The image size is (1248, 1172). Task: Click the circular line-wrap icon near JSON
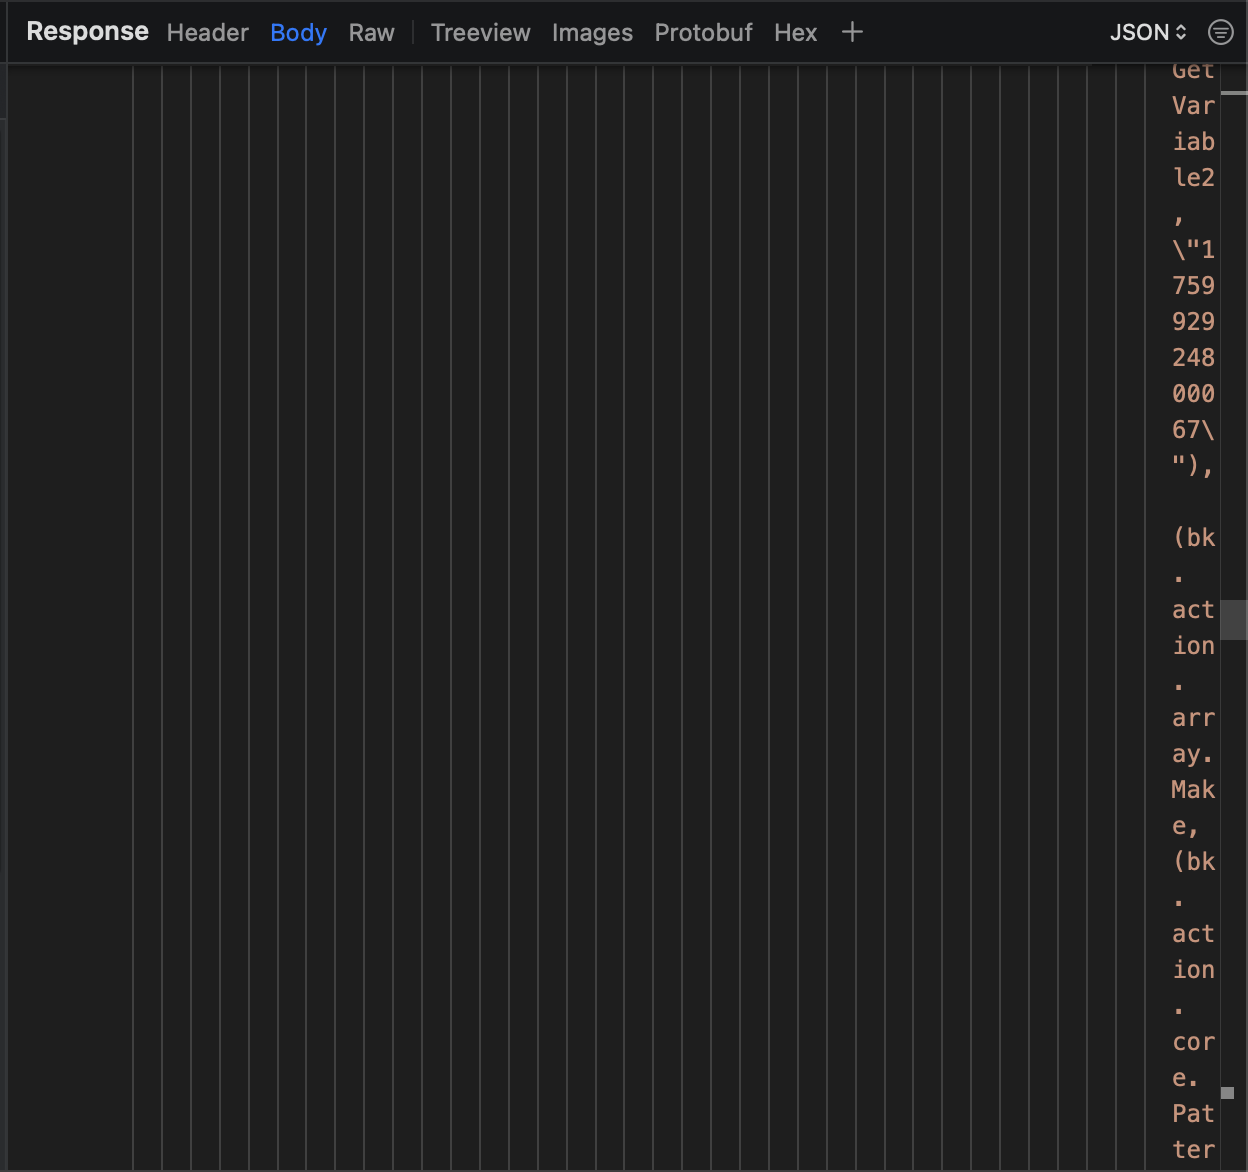point(1221,32)
